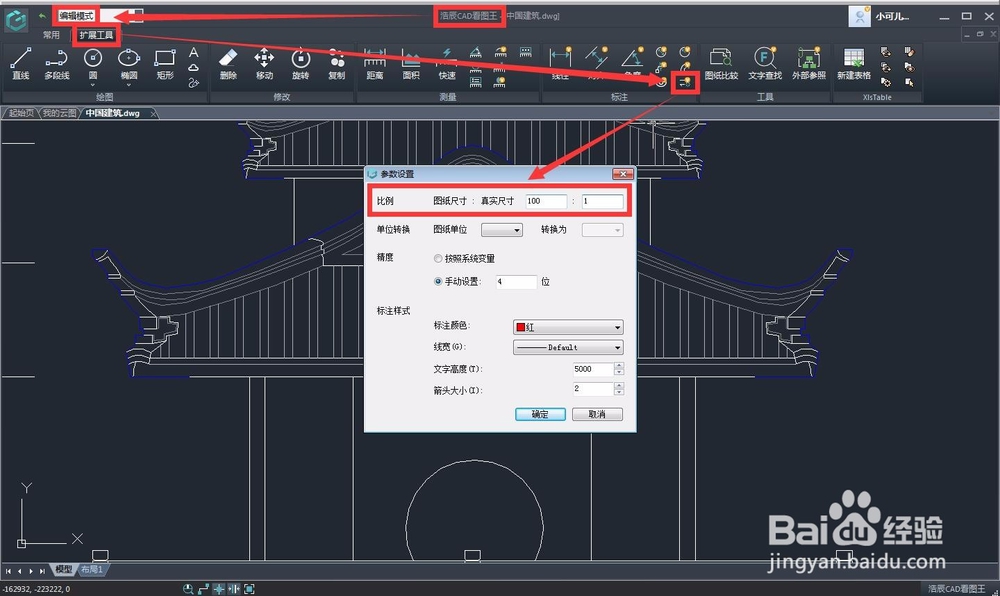Switch to the 布局1 layout tab
1000x596 pixels.
point(92,569)
